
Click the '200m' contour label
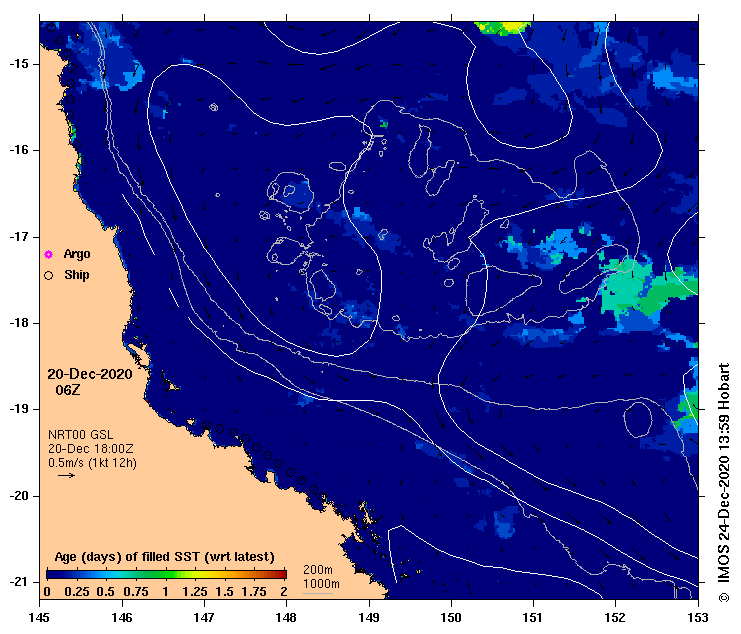(x=318, y=570)
